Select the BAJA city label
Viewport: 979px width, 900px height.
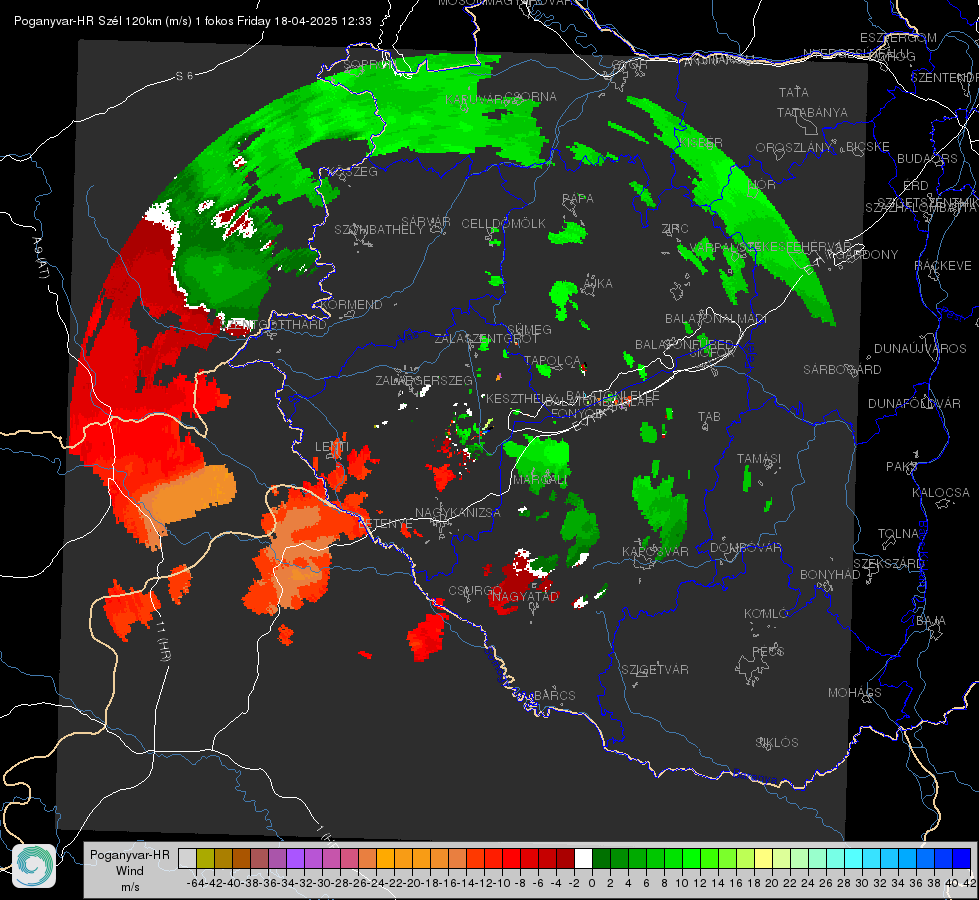click(x=931, y=621)
